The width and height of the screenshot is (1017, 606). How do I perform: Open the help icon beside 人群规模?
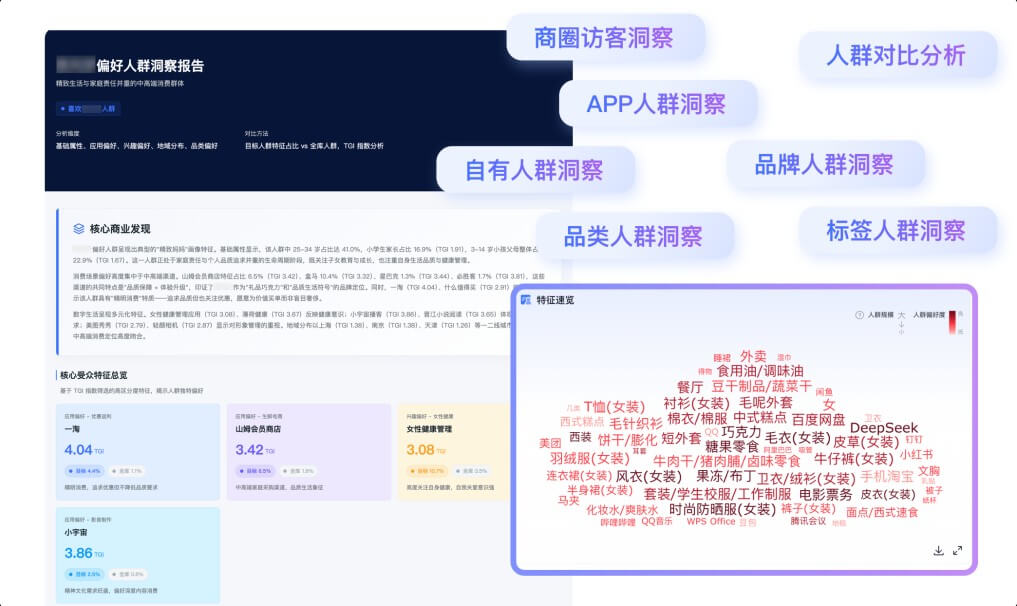click(859, 315)
